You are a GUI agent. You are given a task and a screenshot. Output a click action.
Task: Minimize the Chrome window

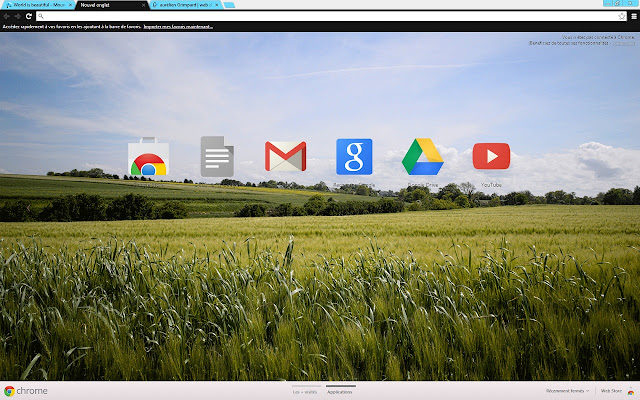point(607,3)
